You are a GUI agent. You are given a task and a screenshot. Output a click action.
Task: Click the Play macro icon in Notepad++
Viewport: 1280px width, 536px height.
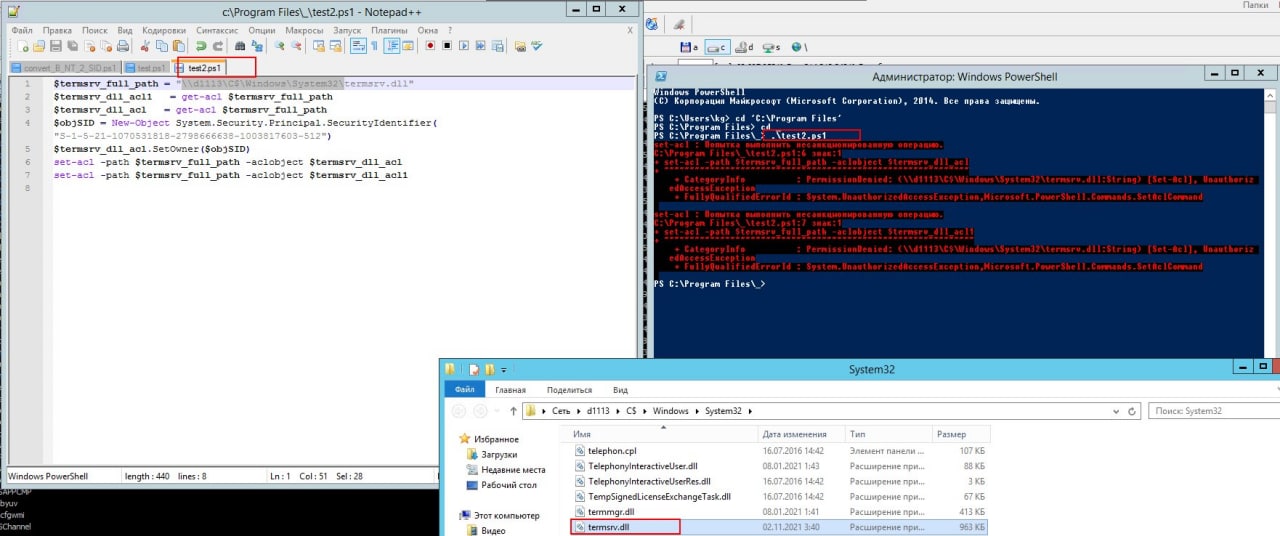click(464, 46)
